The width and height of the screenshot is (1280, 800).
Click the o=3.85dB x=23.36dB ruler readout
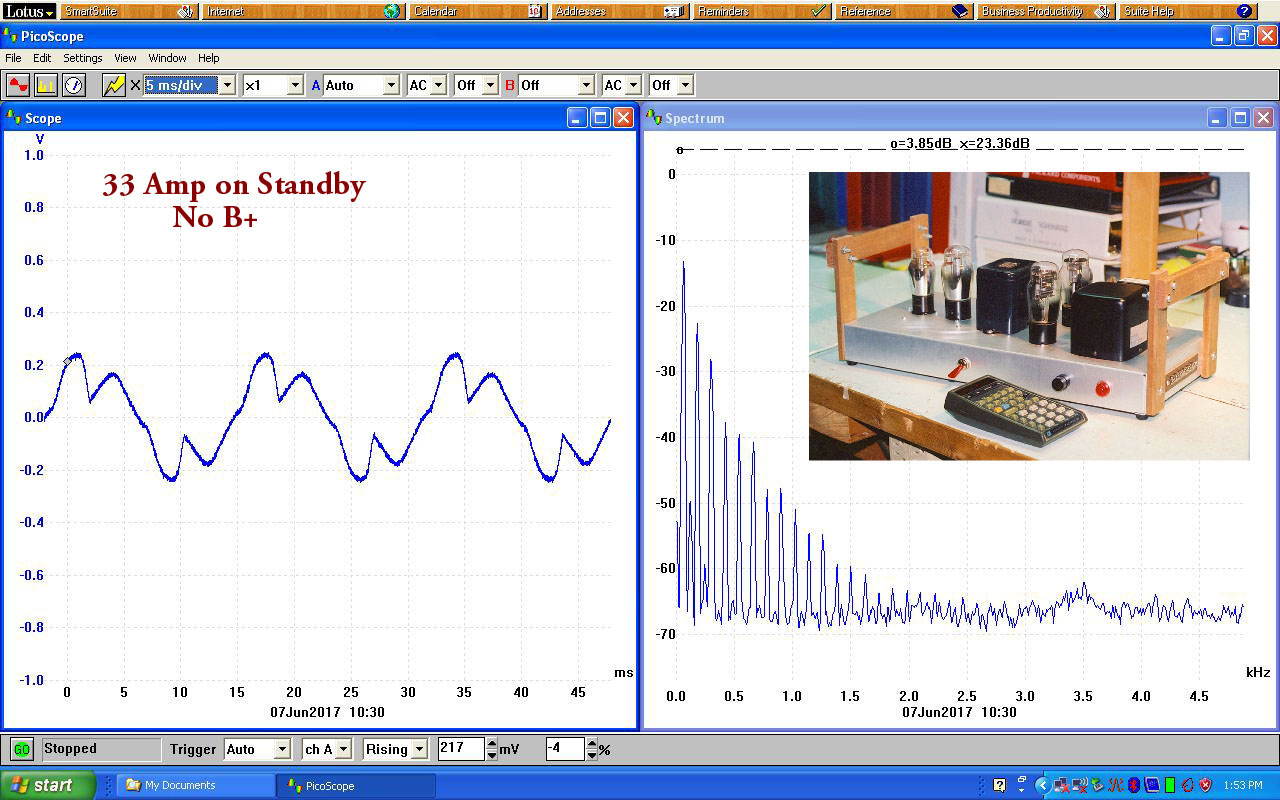(959, 143)
